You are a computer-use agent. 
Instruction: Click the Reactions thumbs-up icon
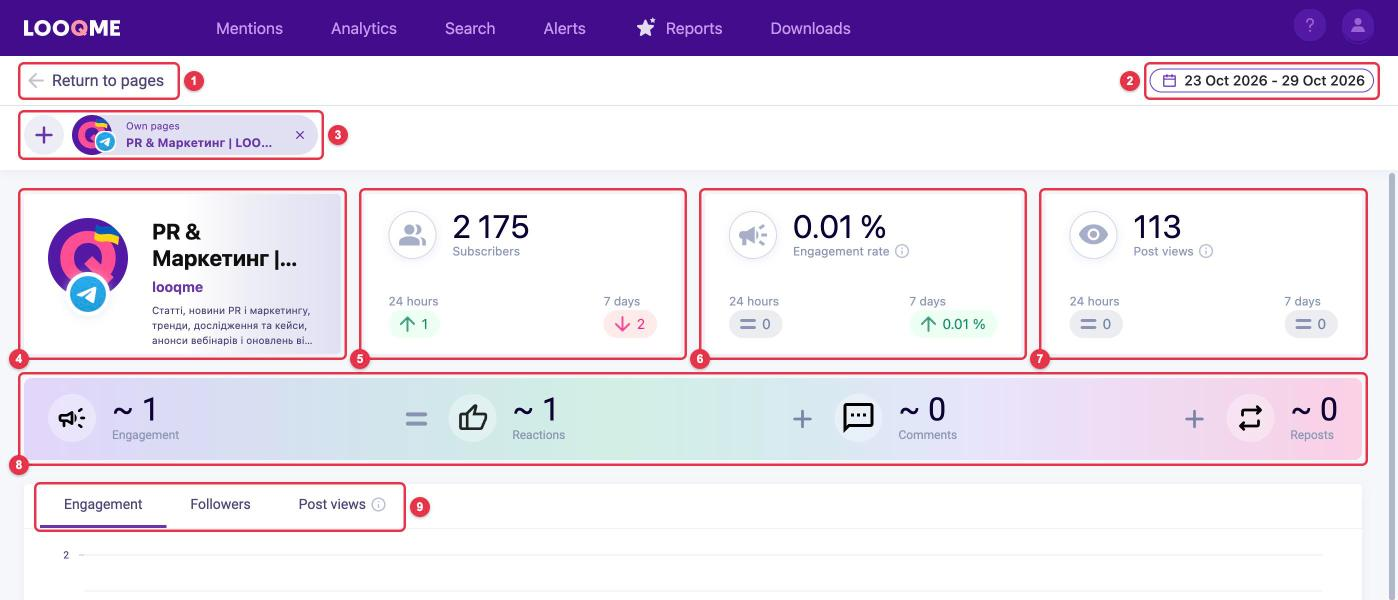tap(472, 418)
